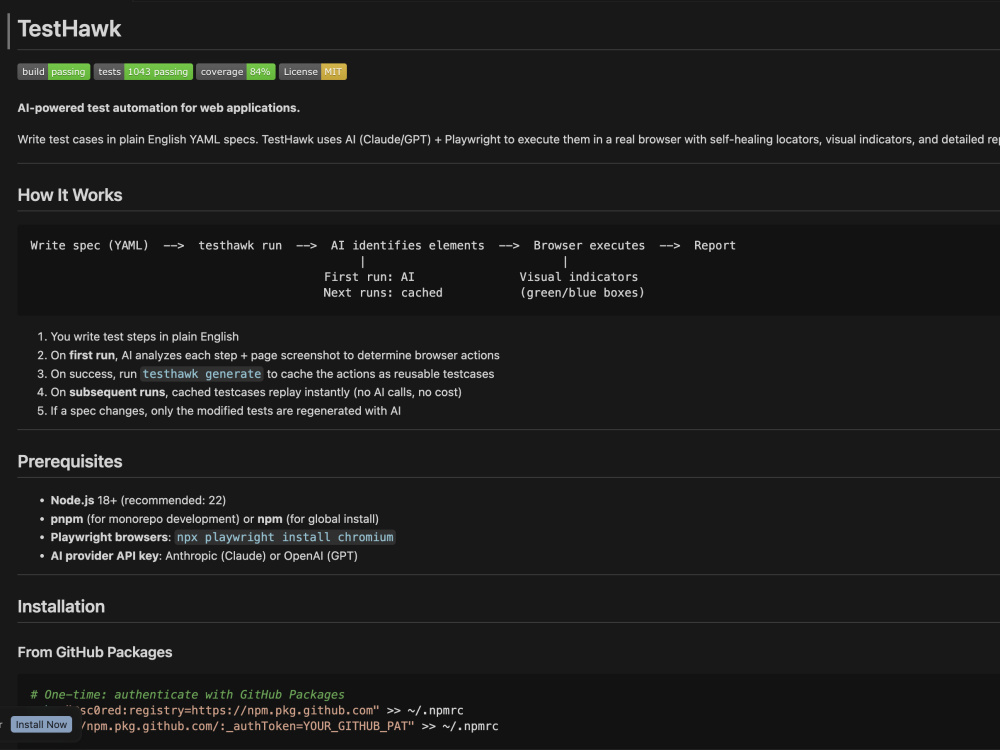The width and height of the screenshot is (1000, 750).
Task: Click the 'On first run' list item
Action: pyautogui.click(x=275, y=355)
